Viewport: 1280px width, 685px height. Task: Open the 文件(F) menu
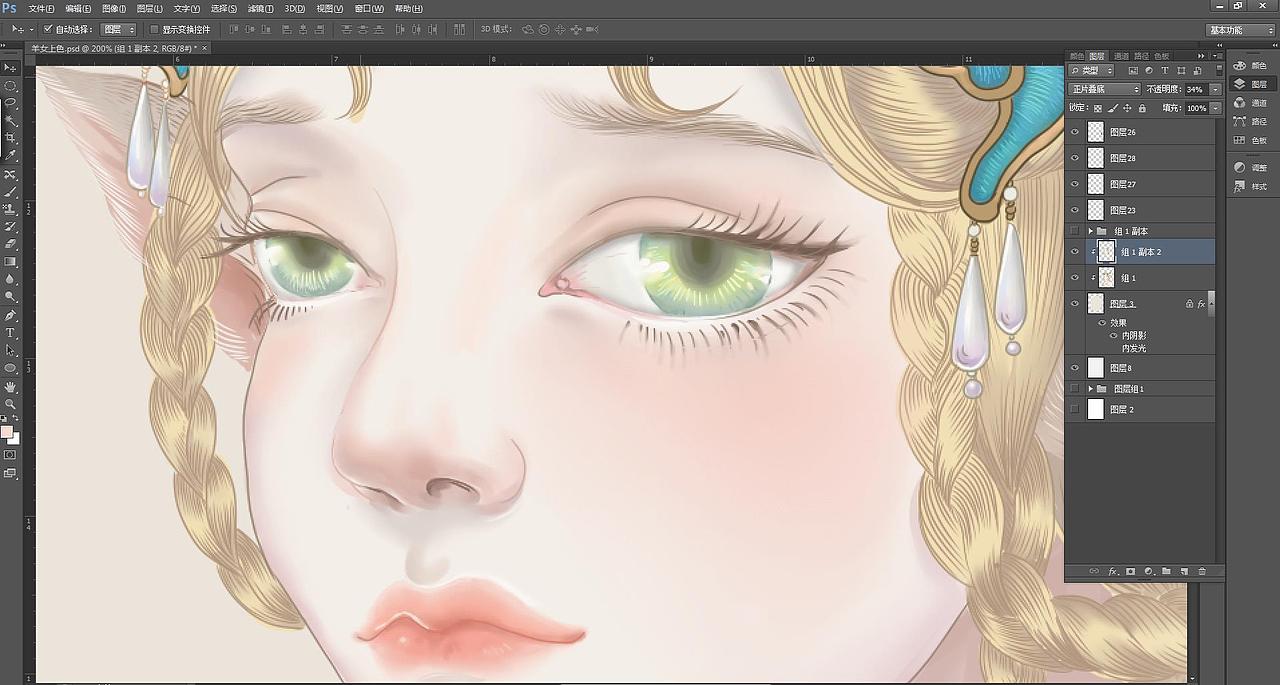coord(41,8)
